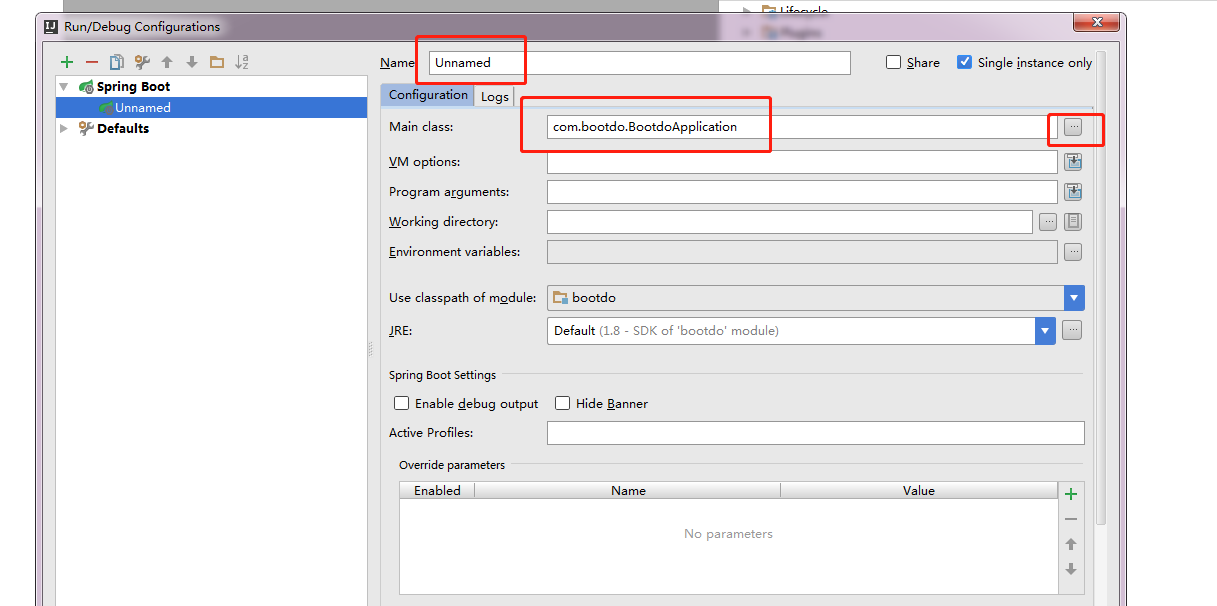Click the VM options input field
Viewport: 1217px width, 606px height.
pyautogui.click(x=802, y=162)
